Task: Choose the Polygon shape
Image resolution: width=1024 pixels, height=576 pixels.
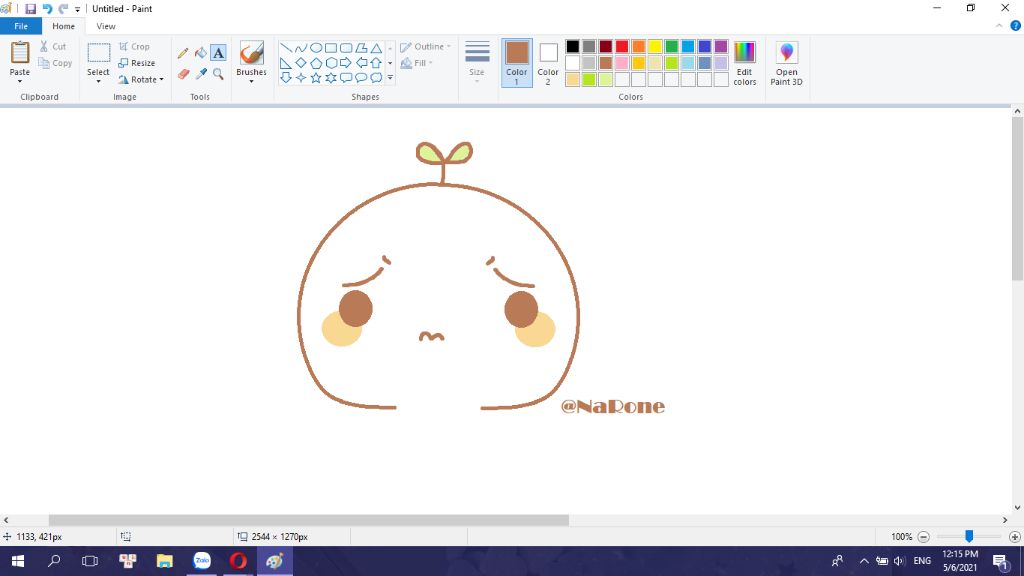Action: [x=361, y=48]
